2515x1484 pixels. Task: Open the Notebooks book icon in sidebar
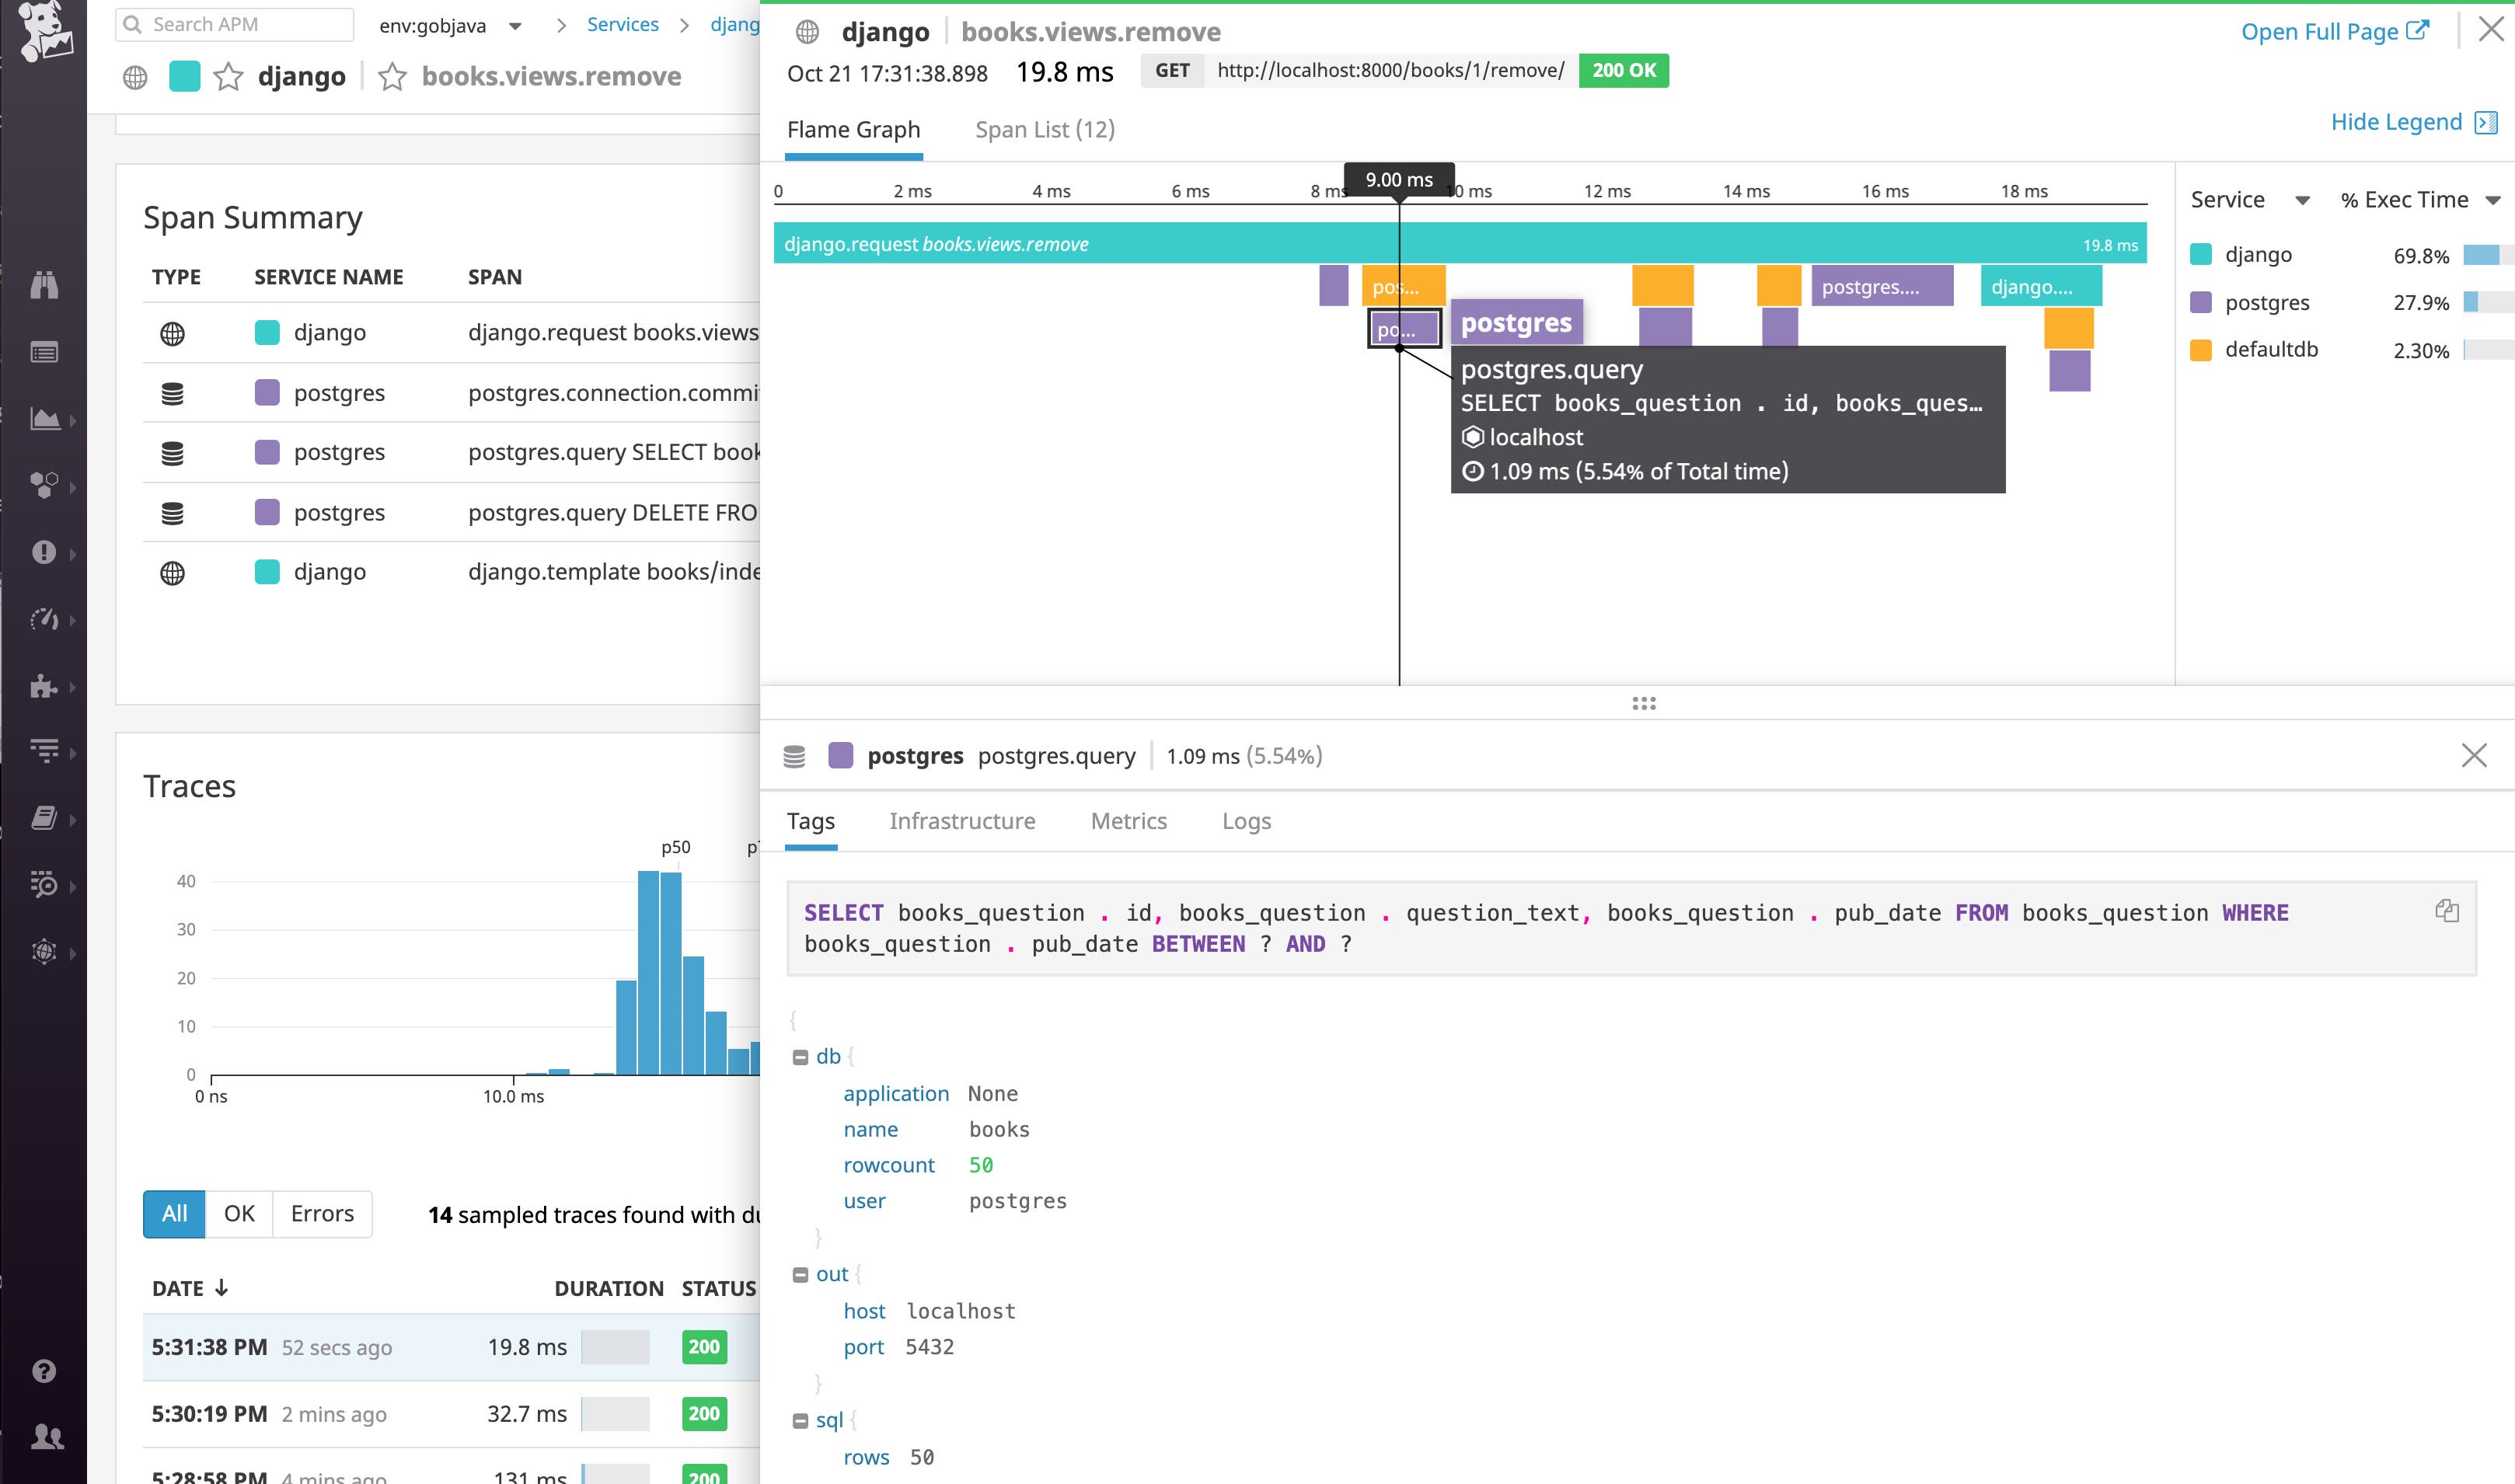[44, 818]
